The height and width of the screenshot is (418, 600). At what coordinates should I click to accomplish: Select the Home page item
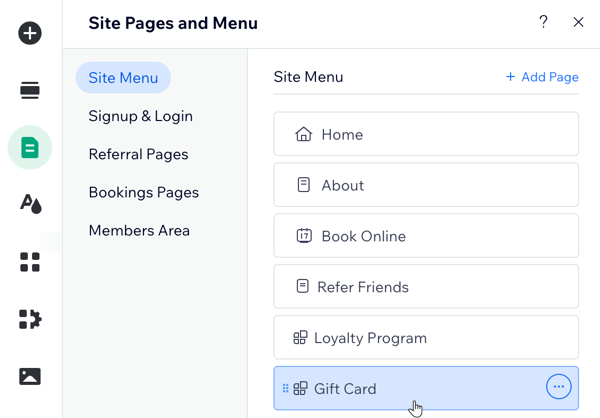point(426,134)
